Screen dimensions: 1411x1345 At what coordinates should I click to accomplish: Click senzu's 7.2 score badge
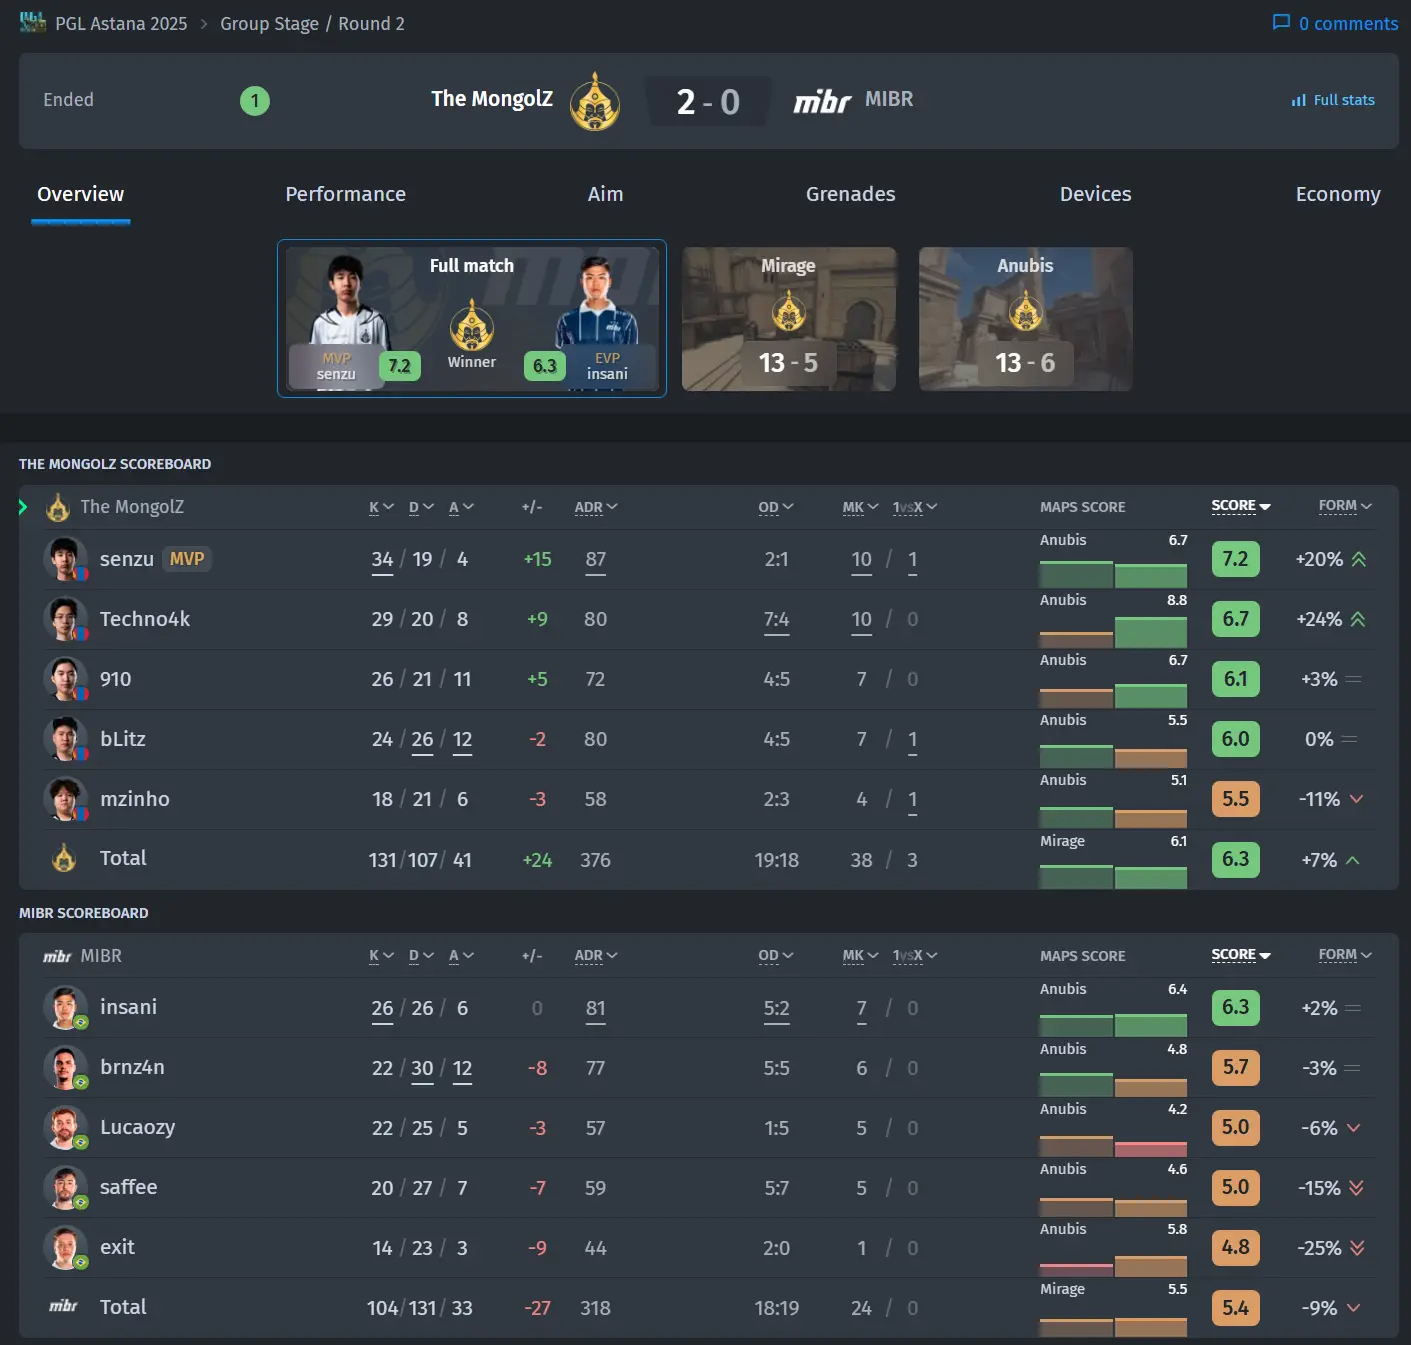click(1235, 559)
